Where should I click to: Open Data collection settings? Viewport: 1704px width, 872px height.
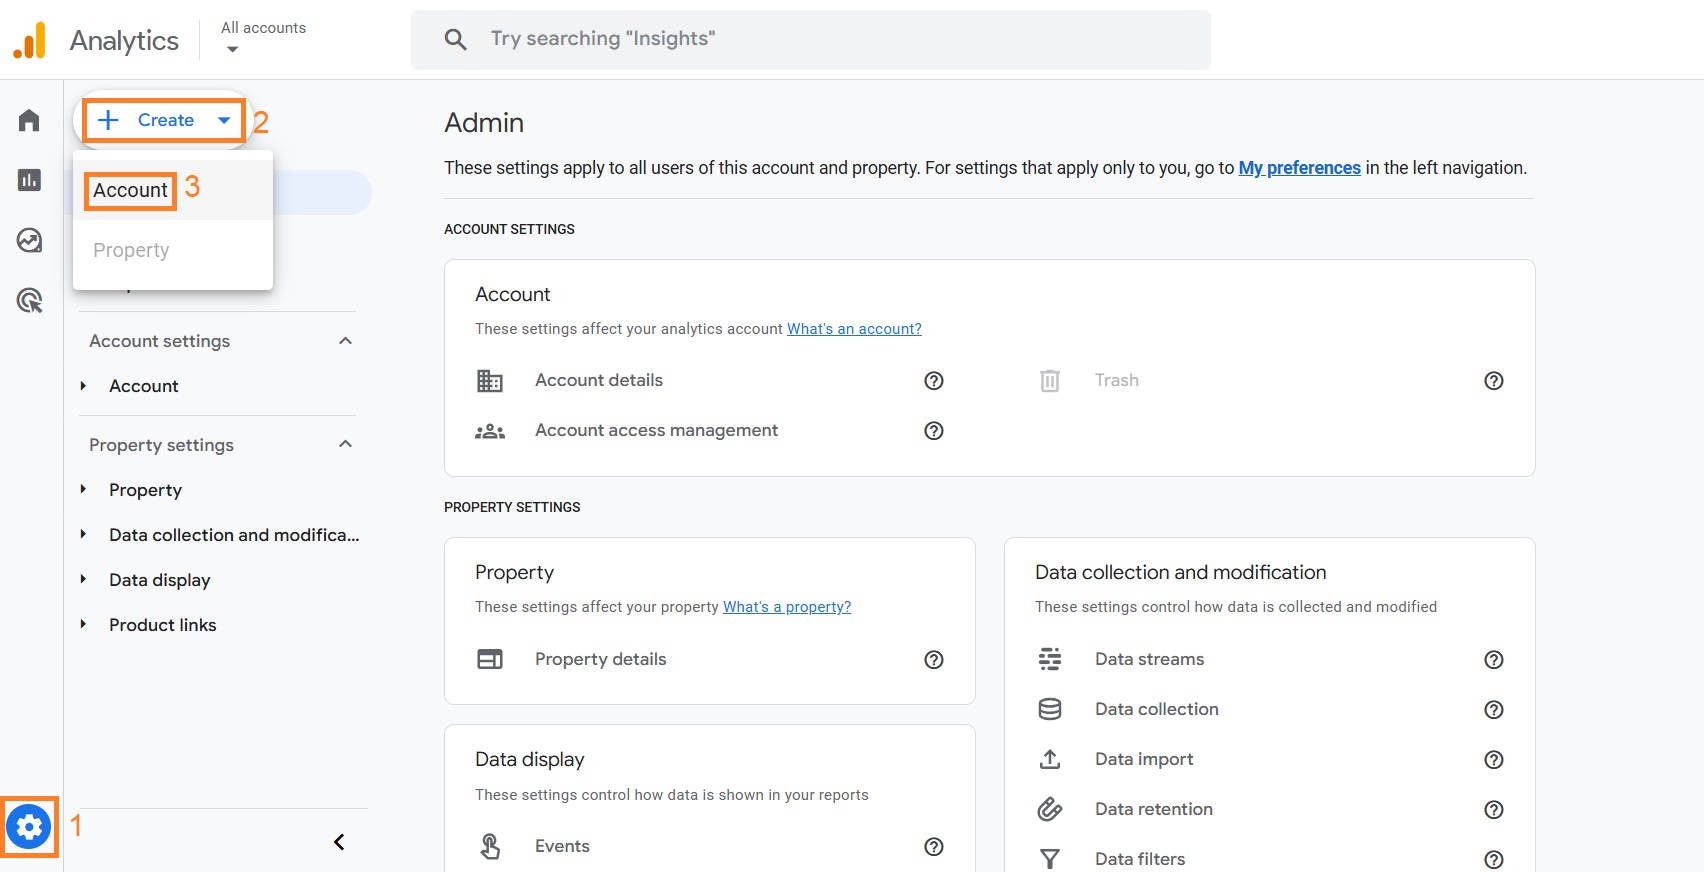pyautogui.click(x=1156, y=710)
